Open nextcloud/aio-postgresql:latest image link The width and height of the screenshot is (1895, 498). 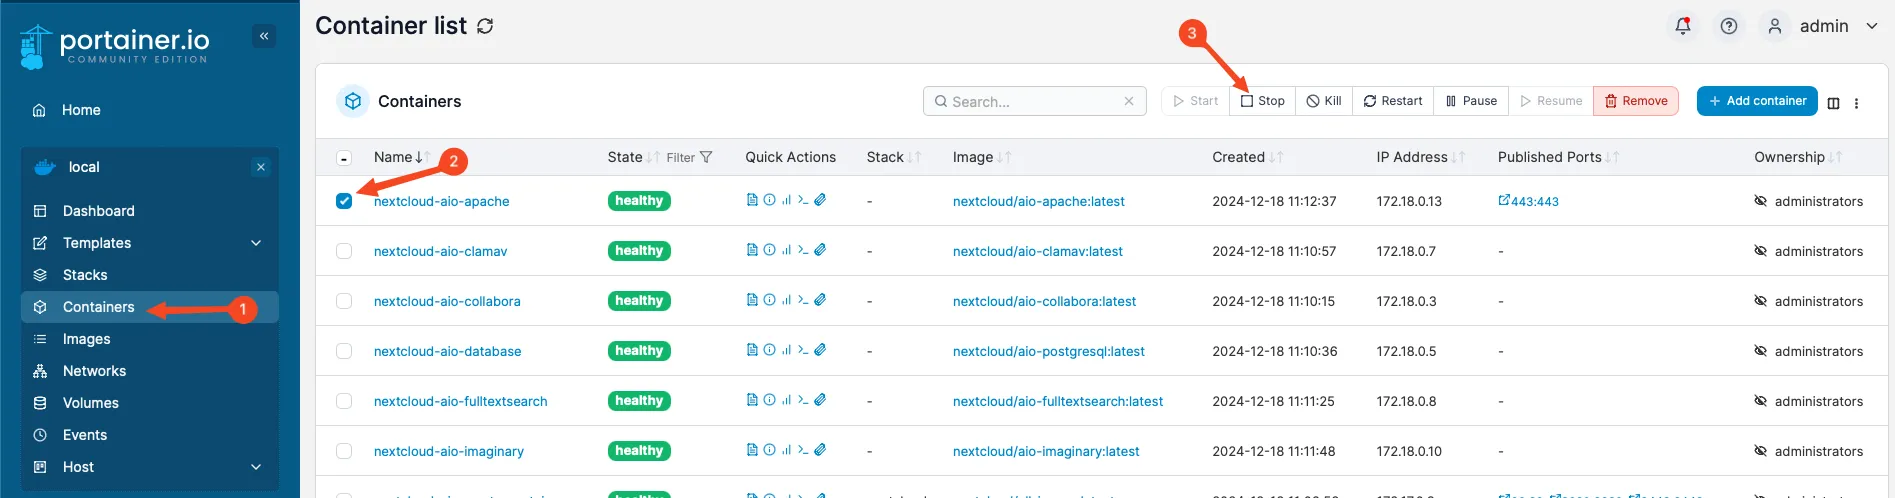coord(1048,351)
